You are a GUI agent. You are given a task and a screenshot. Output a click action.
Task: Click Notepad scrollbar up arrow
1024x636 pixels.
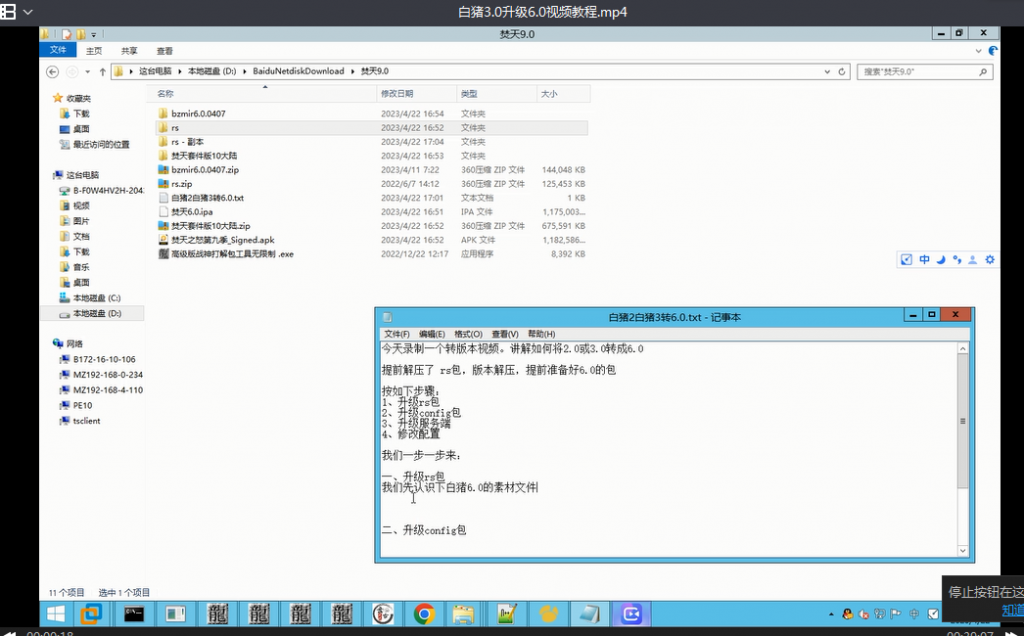(963, 349)
